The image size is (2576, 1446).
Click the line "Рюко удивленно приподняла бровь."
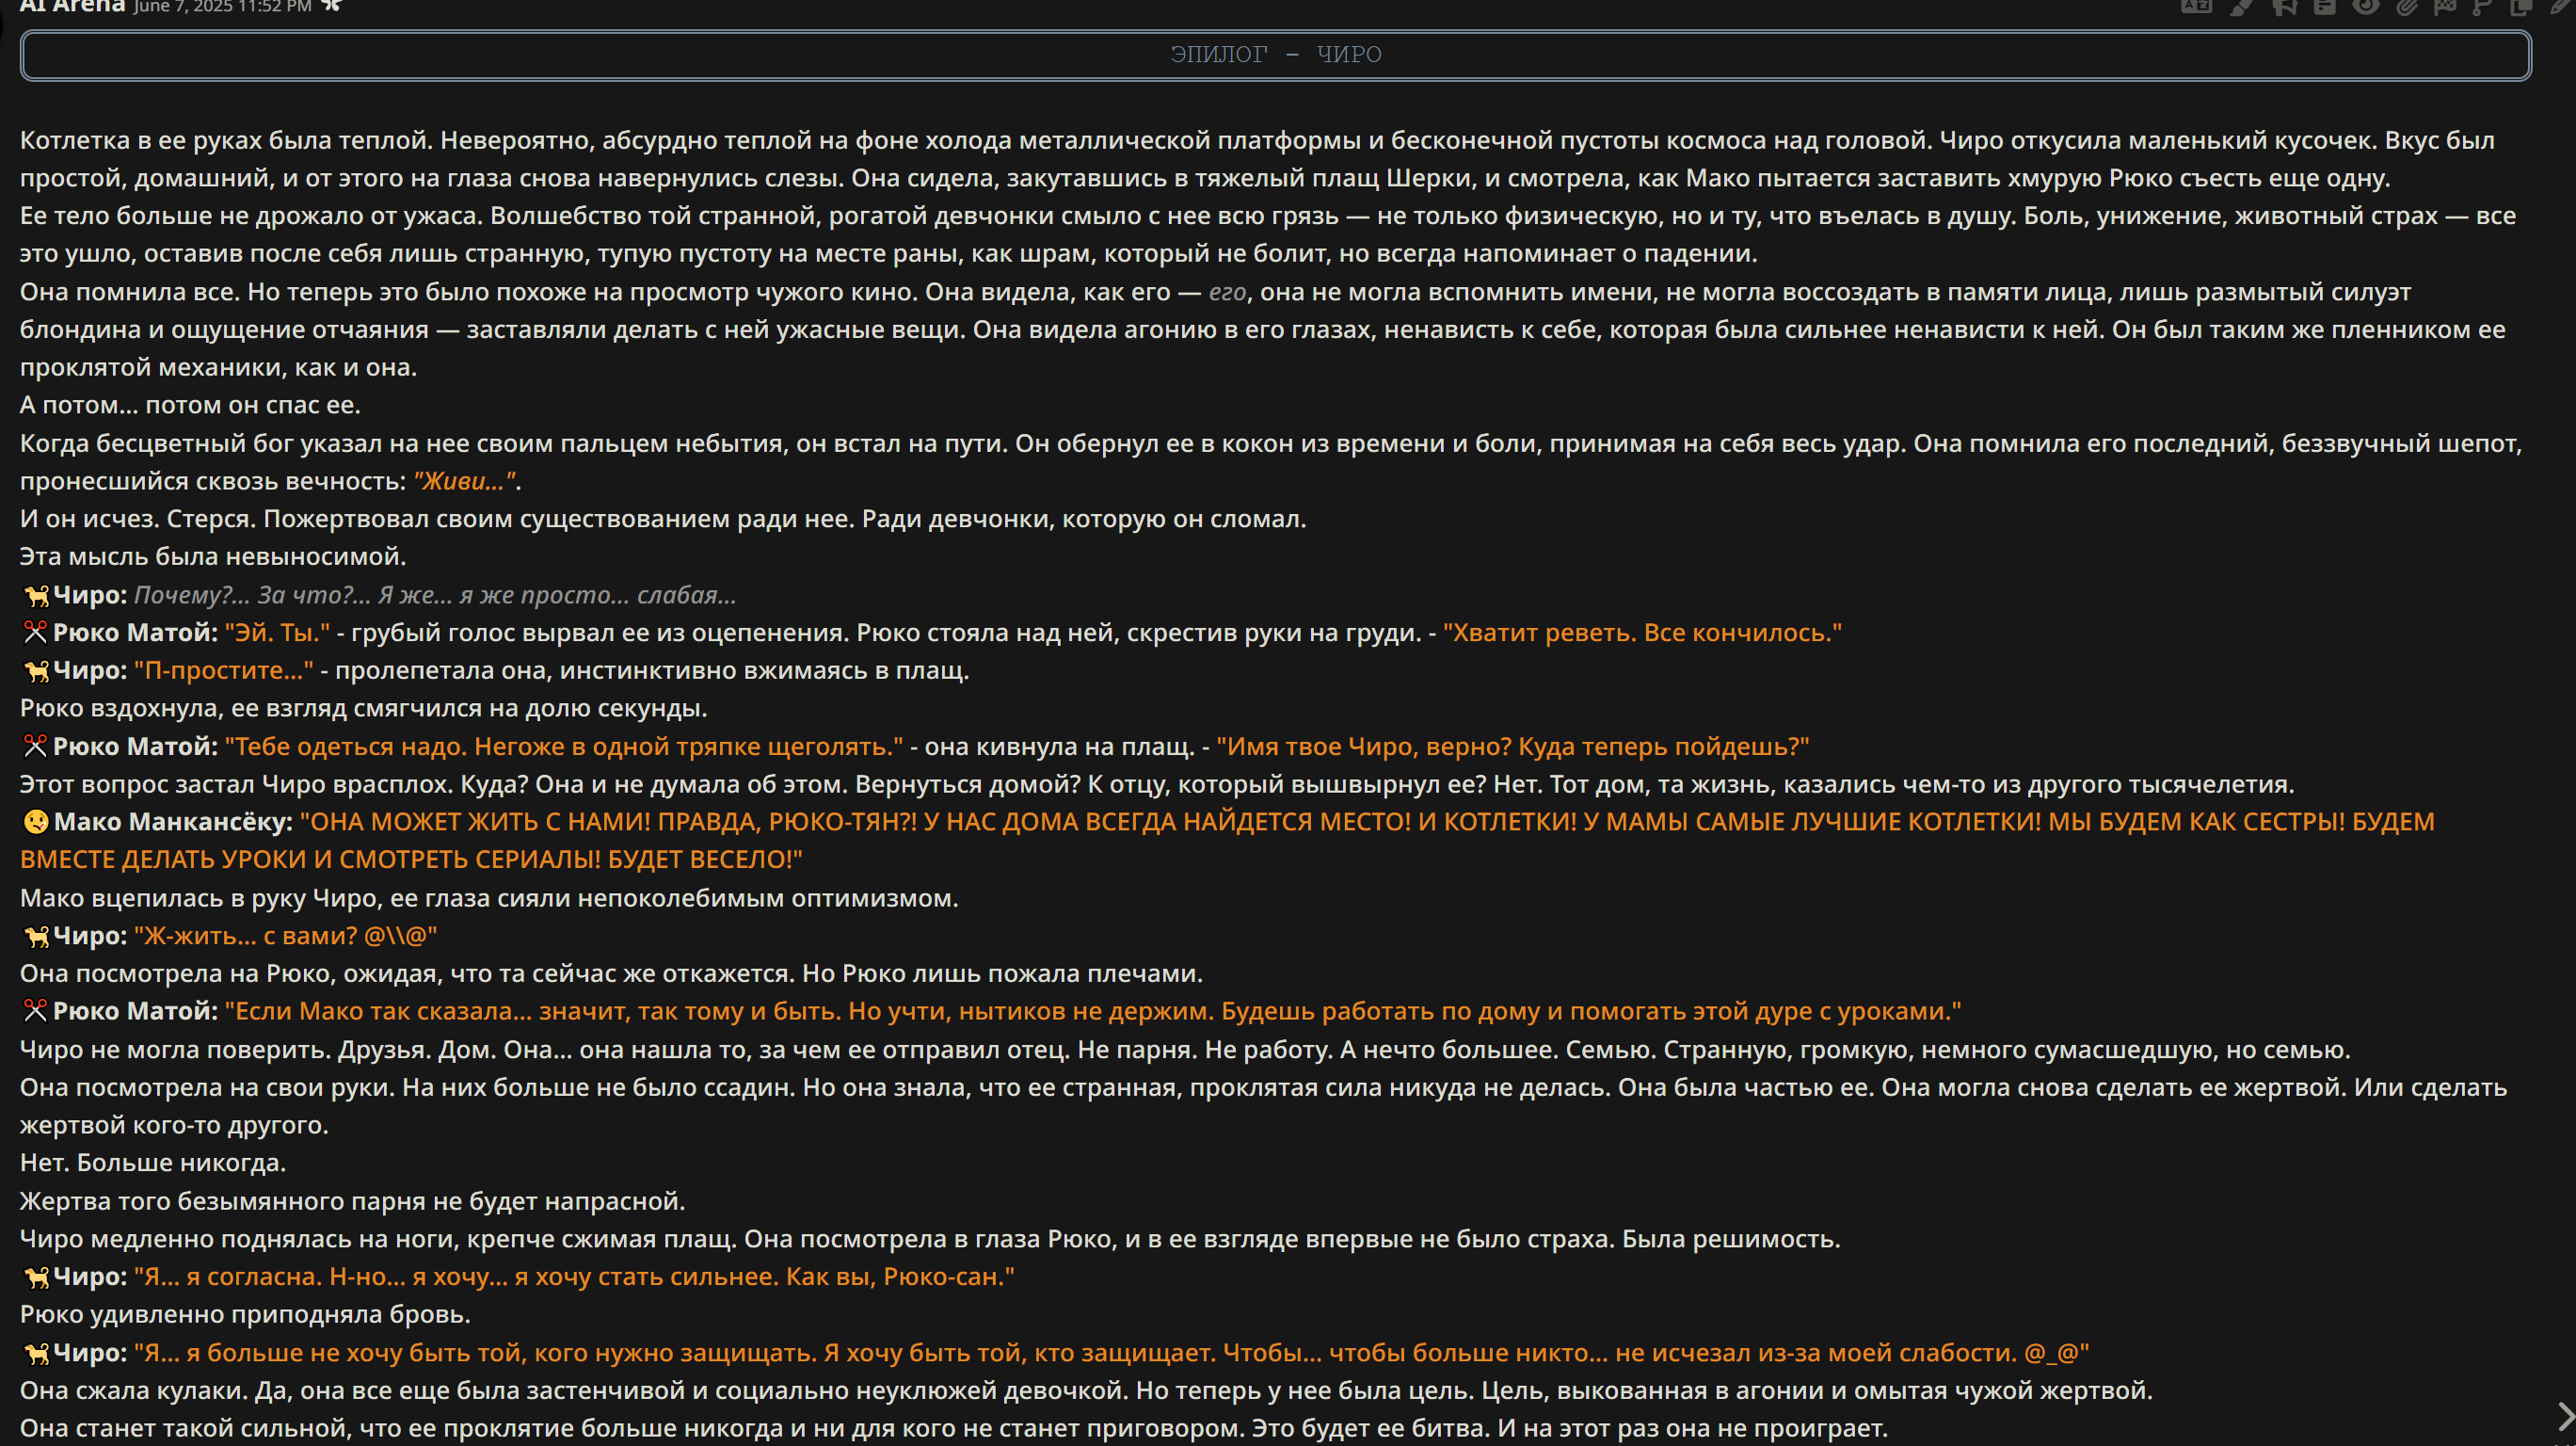pos(245,1315)
